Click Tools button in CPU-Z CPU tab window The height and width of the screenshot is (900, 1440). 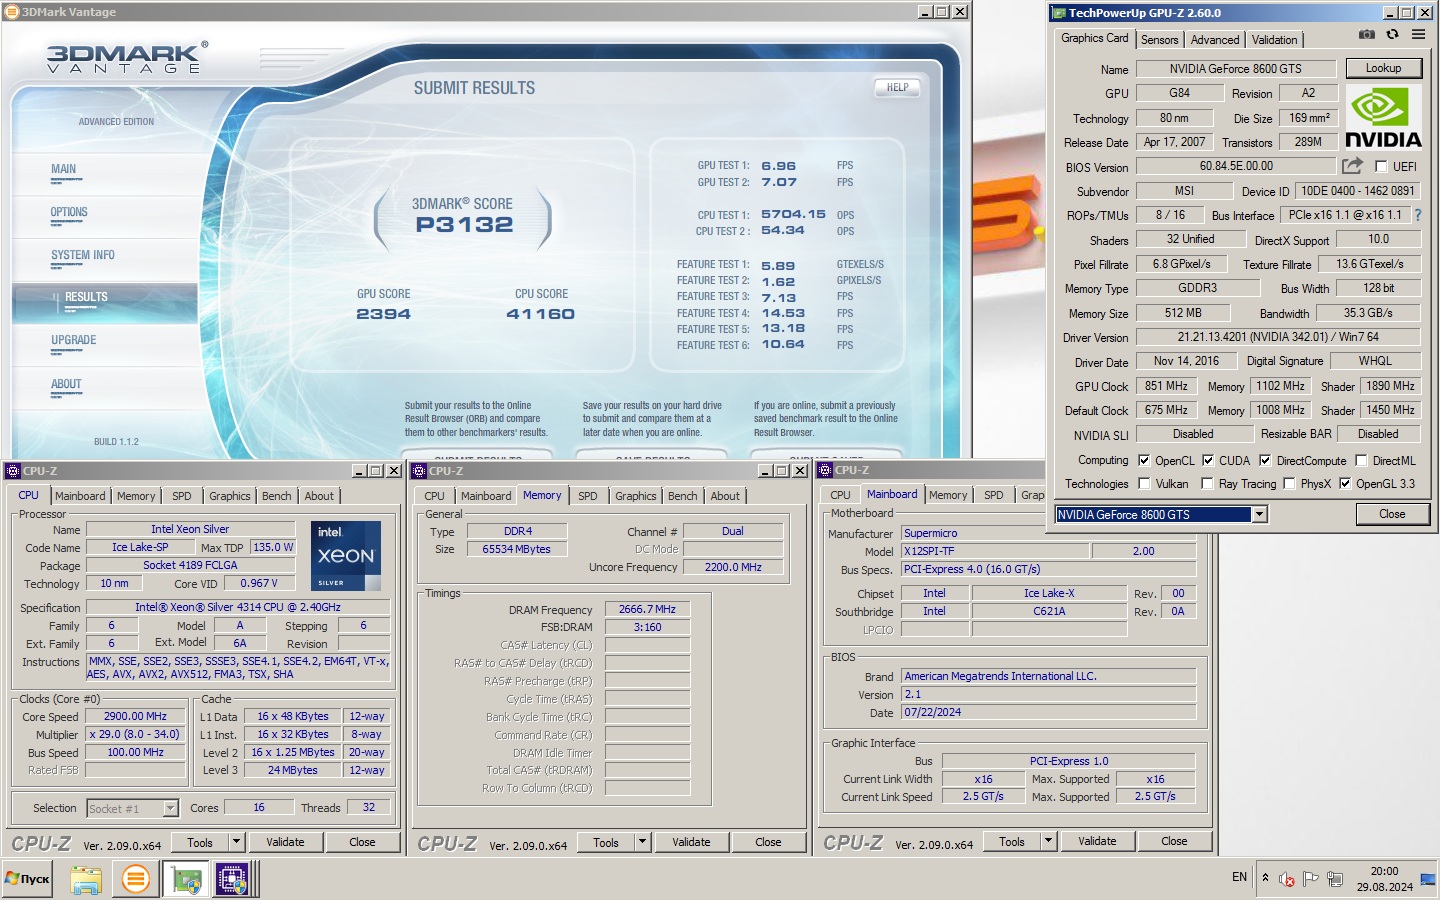pos(200,842)
